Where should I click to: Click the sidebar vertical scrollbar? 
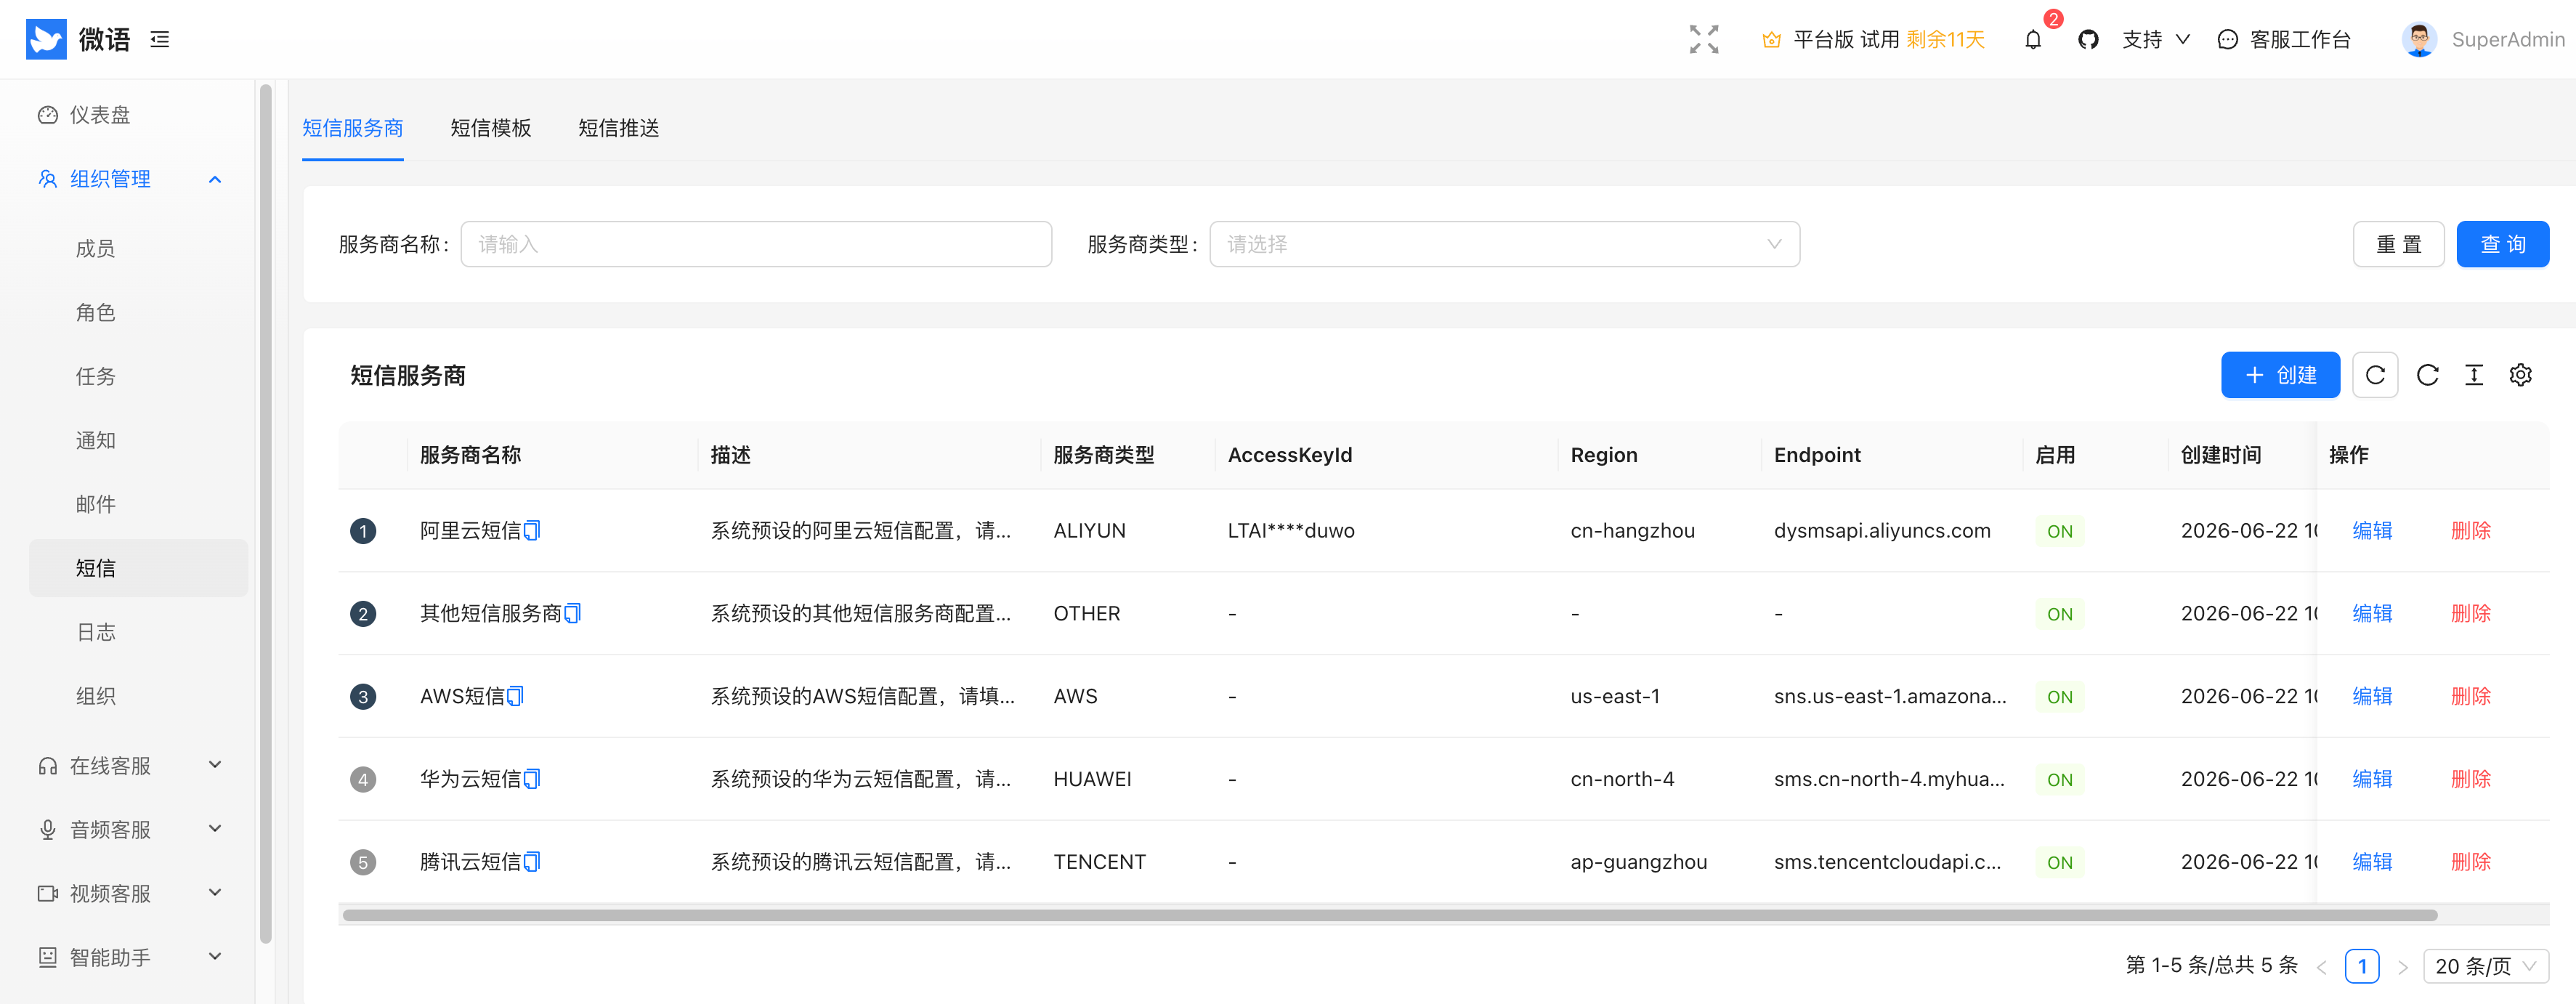266,513
